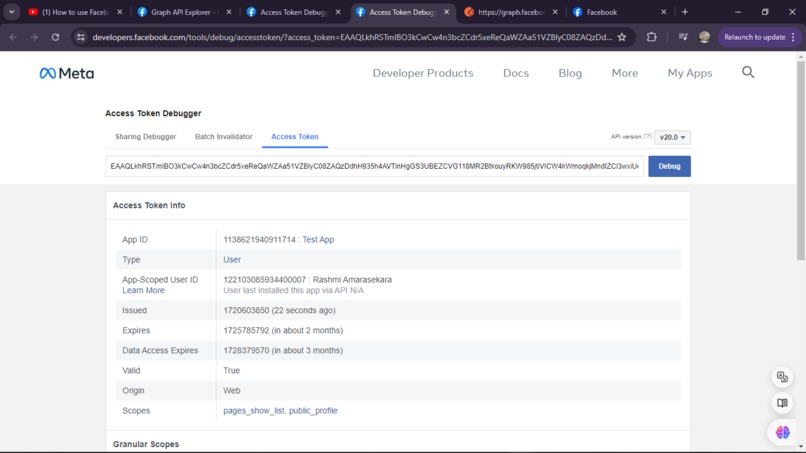806x453 pixels.
Task: Click the public_profile scope link
Action: coord(313,411)
